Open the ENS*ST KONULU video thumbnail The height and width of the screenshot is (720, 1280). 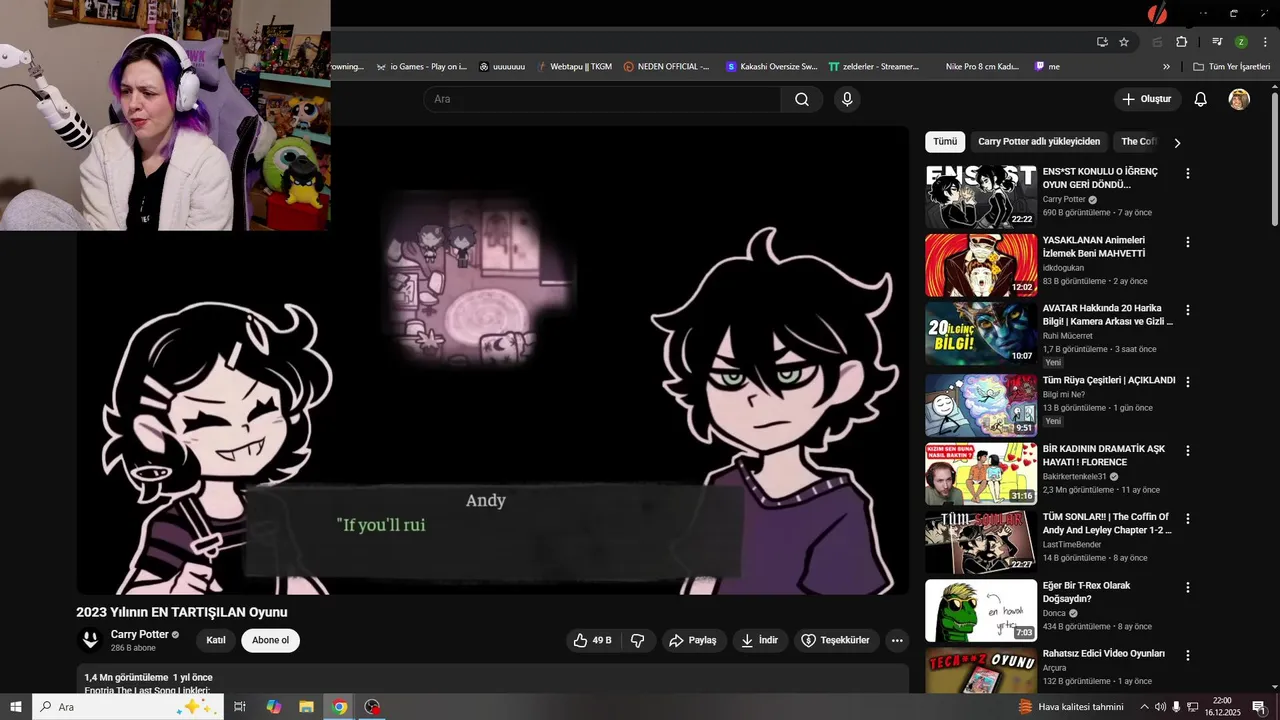click(981, 197)
